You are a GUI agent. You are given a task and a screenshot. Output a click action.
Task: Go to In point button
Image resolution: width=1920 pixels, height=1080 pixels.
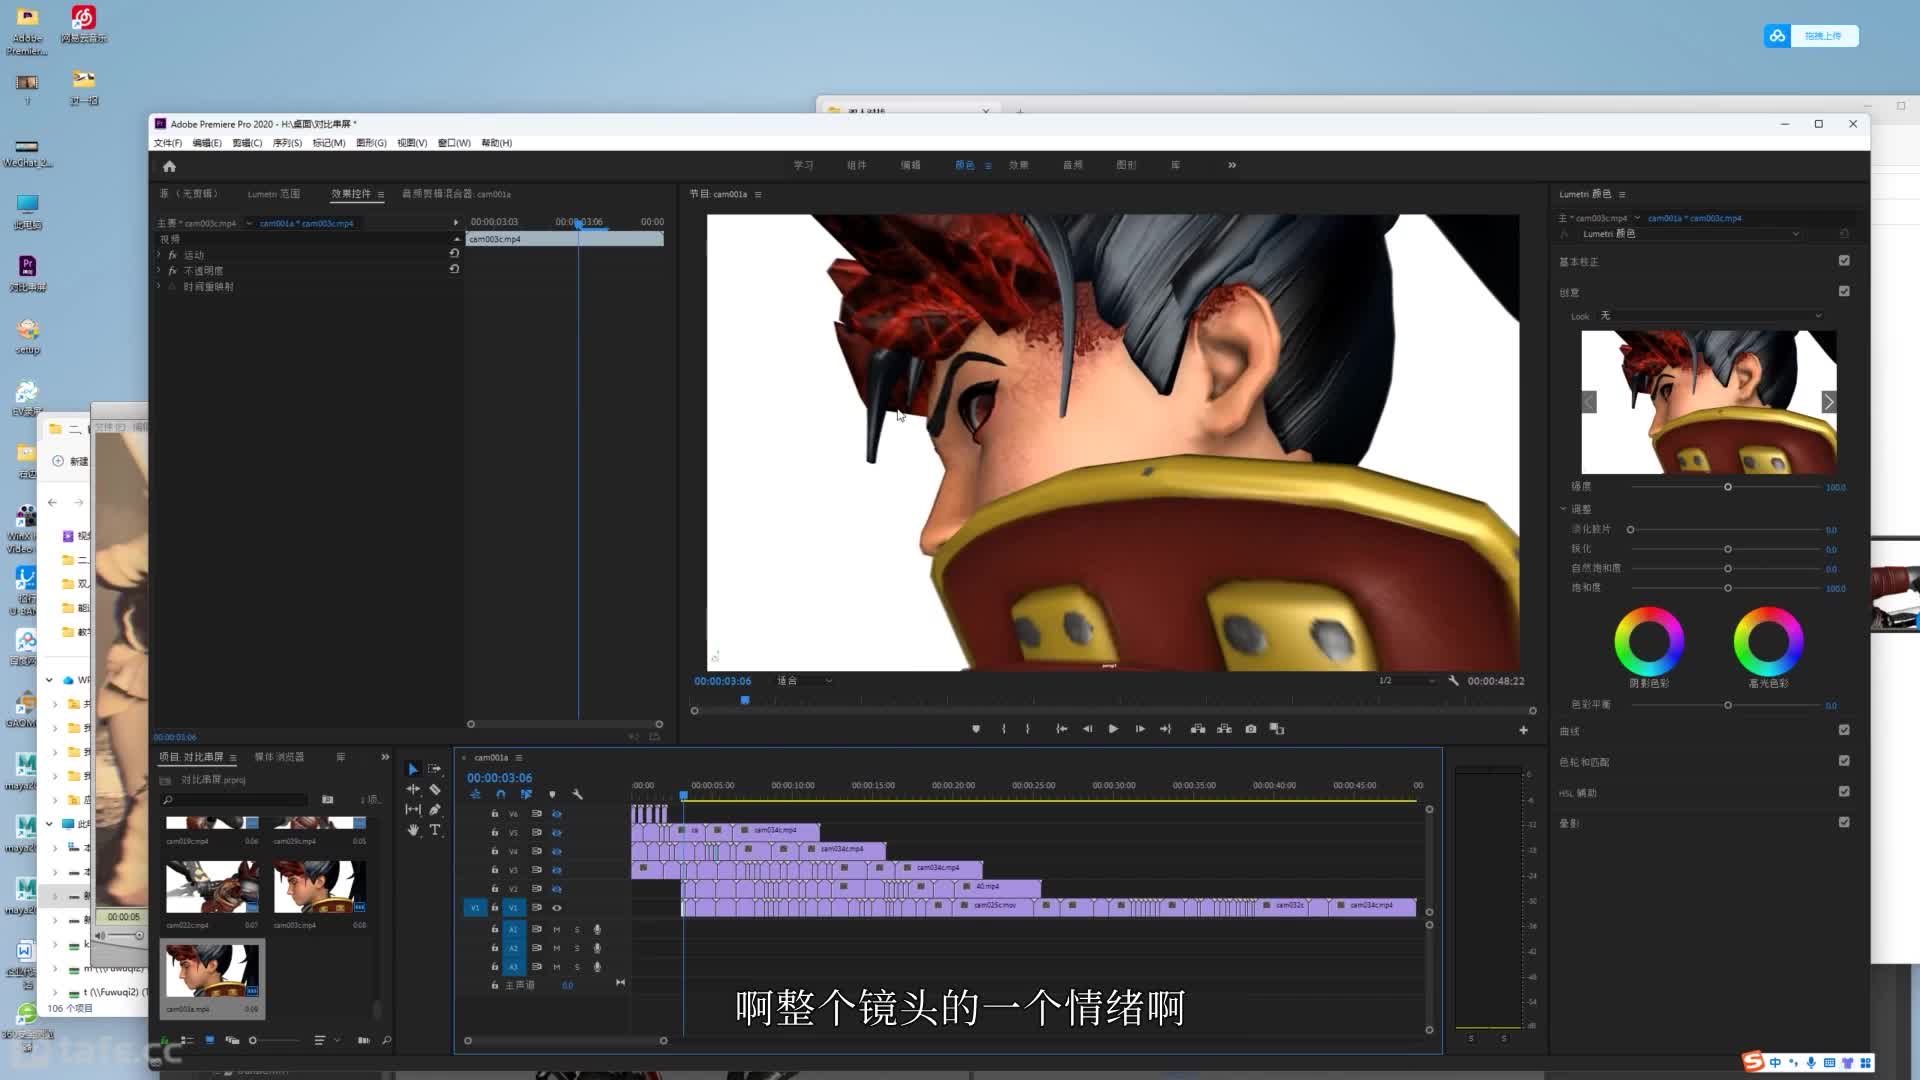click(1062, 729)
